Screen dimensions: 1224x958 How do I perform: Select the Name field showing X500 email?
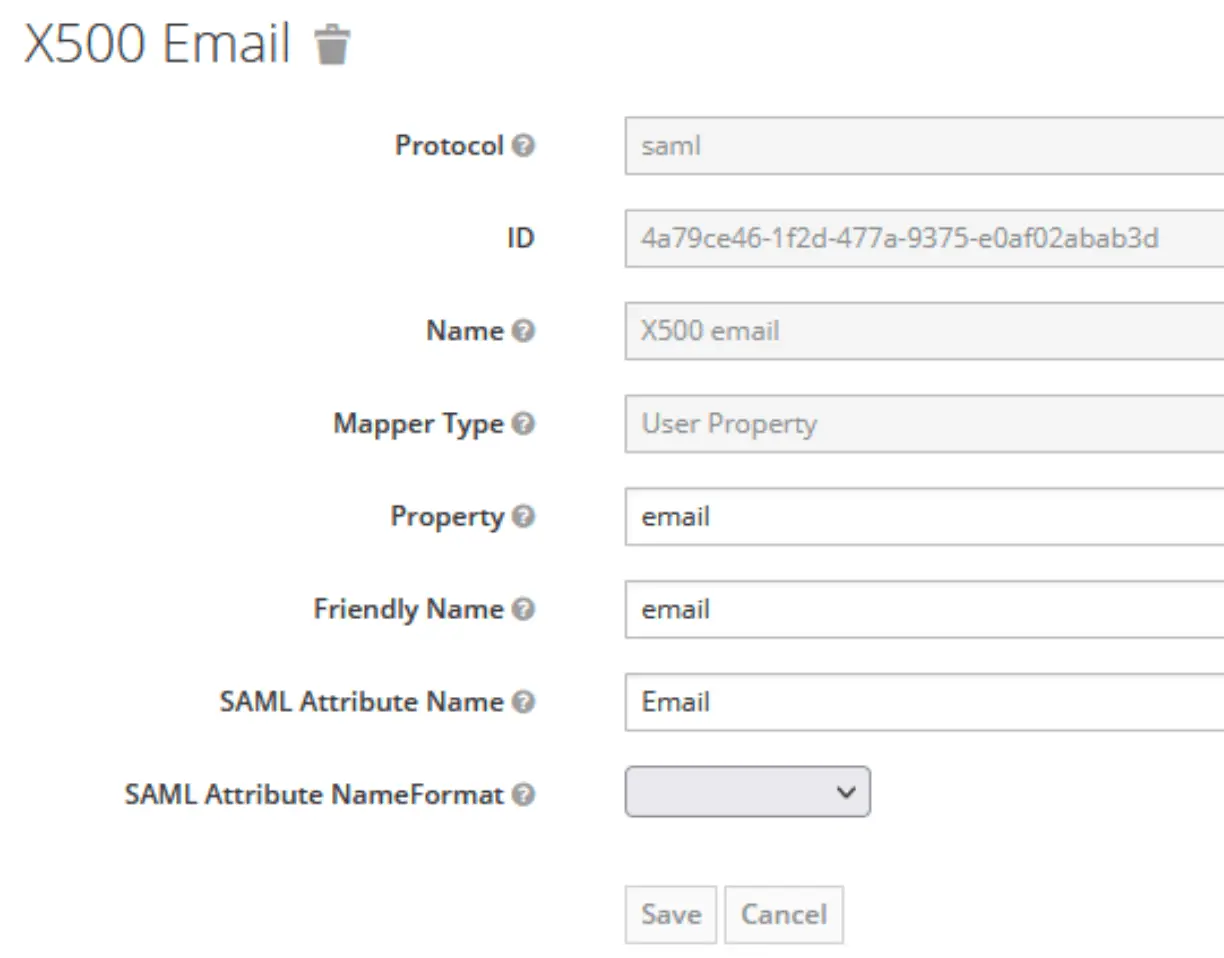point(924,331)
